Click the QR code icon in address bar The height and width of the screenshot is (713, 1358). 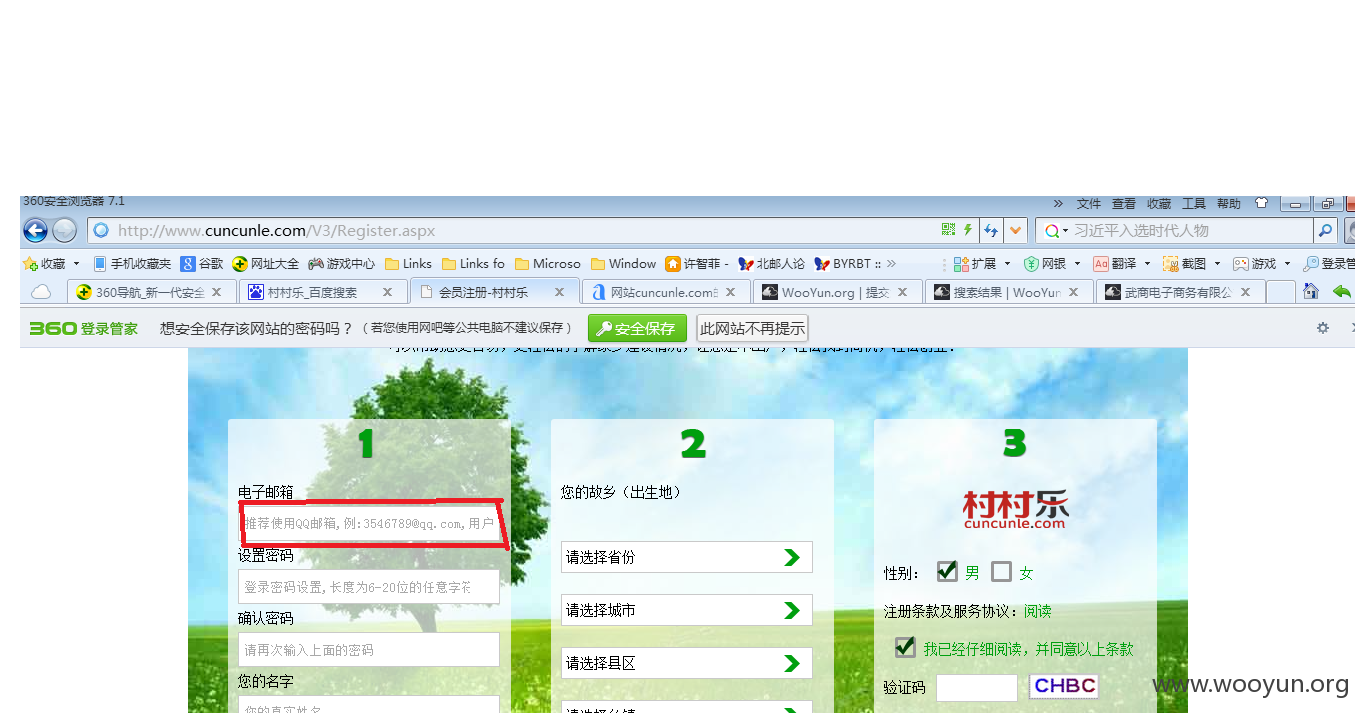pyautogui.click(x=948, y=230)
